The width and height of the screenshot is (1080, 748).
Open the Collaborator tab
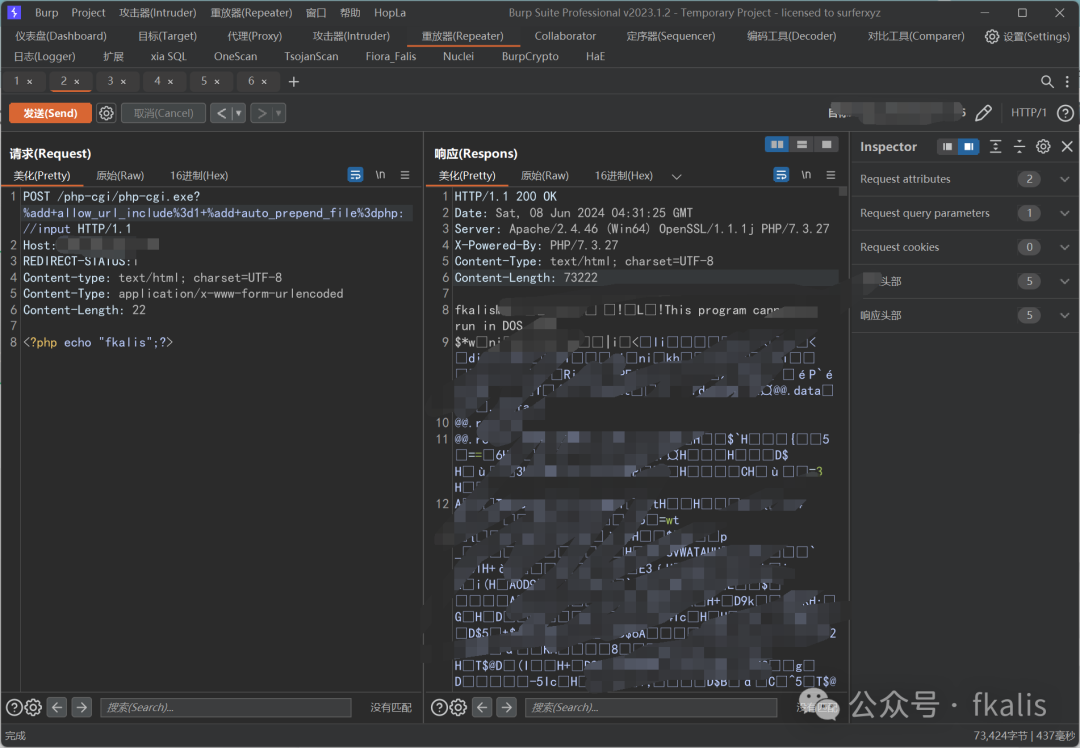(565, 36)
